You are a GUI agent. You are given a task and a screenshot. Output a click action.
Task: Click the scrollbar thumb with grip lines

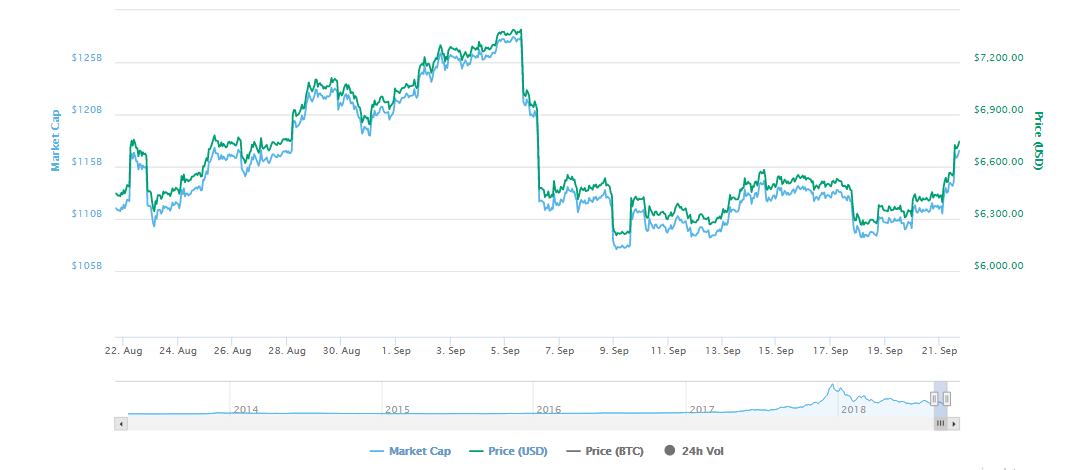point(940,424)
